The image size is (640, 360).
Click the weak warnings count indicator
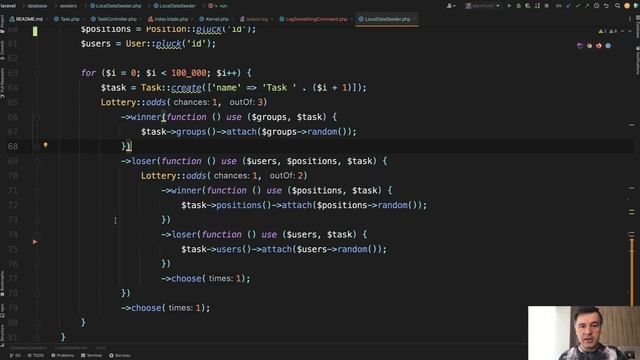[x=613, y=31]
